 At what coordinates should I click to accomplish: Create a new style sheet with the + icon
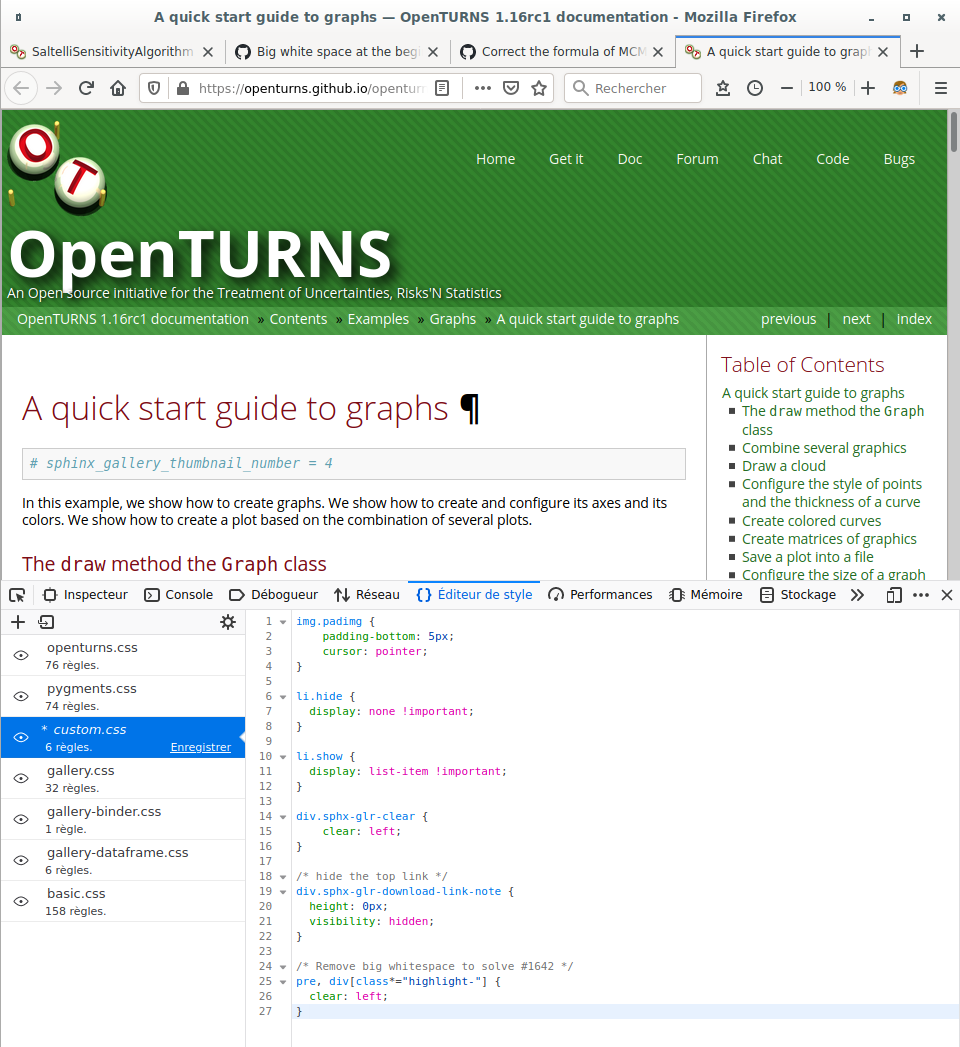pyautogui.click(x=18, y=622)
